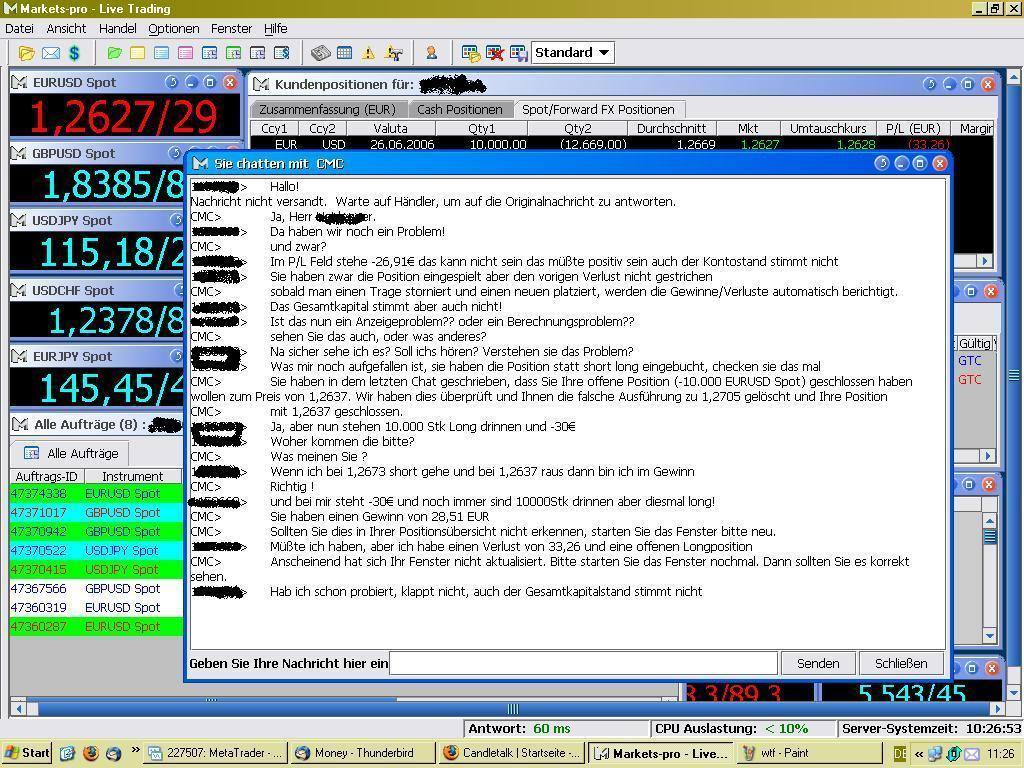Click the green dollar sign toolbar icon
Viewport: 1024px width, 768px height.
click(74, 53)
